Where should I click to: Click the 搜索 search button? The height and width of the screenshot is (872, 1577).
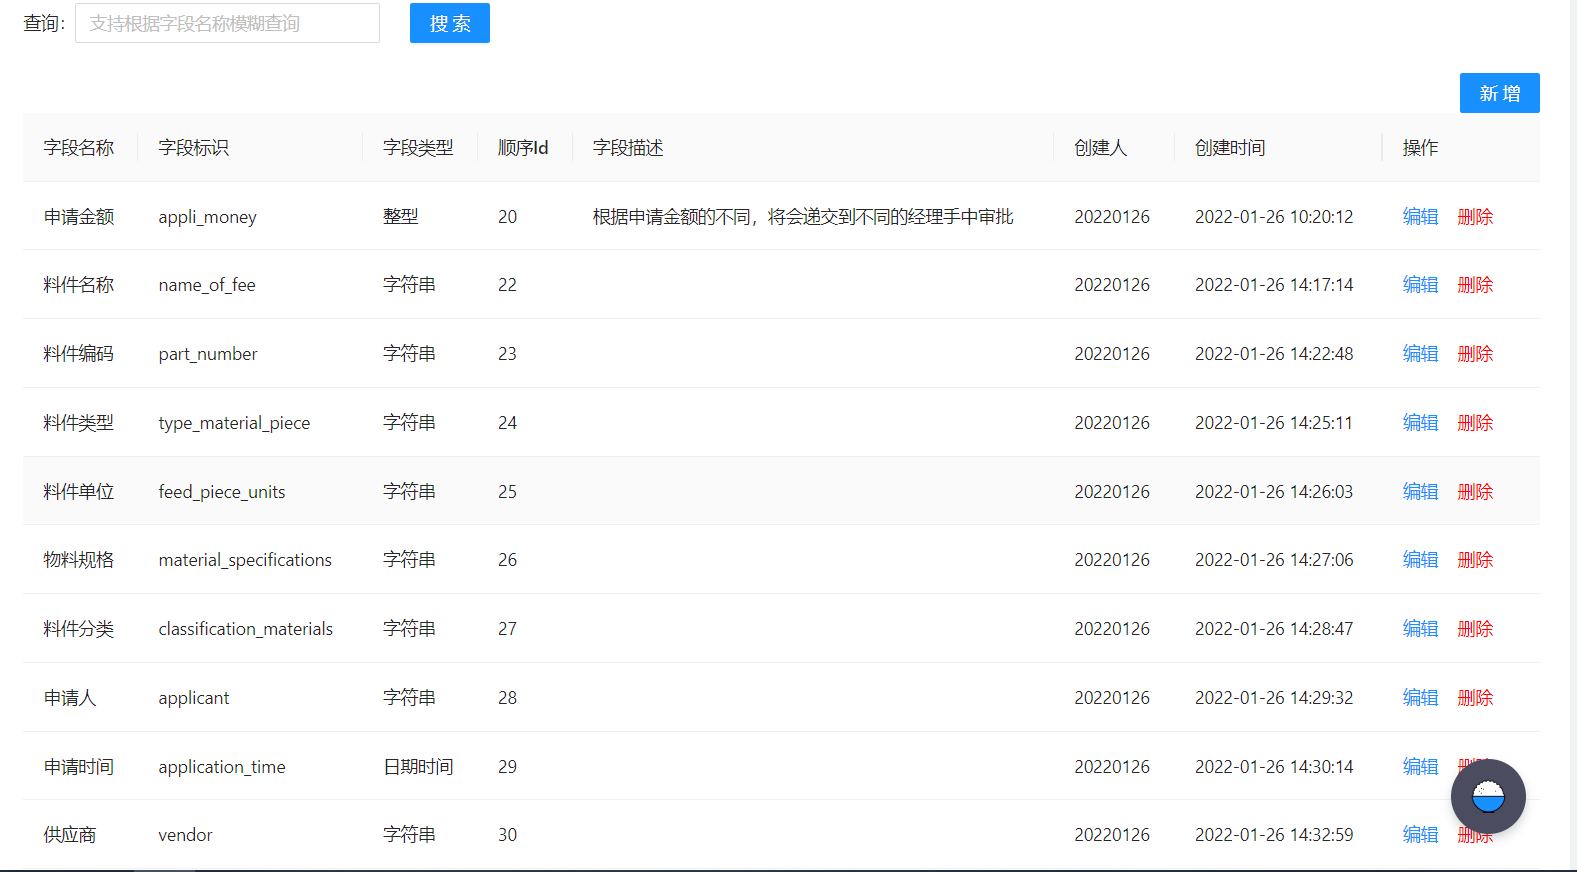point(450,23)
